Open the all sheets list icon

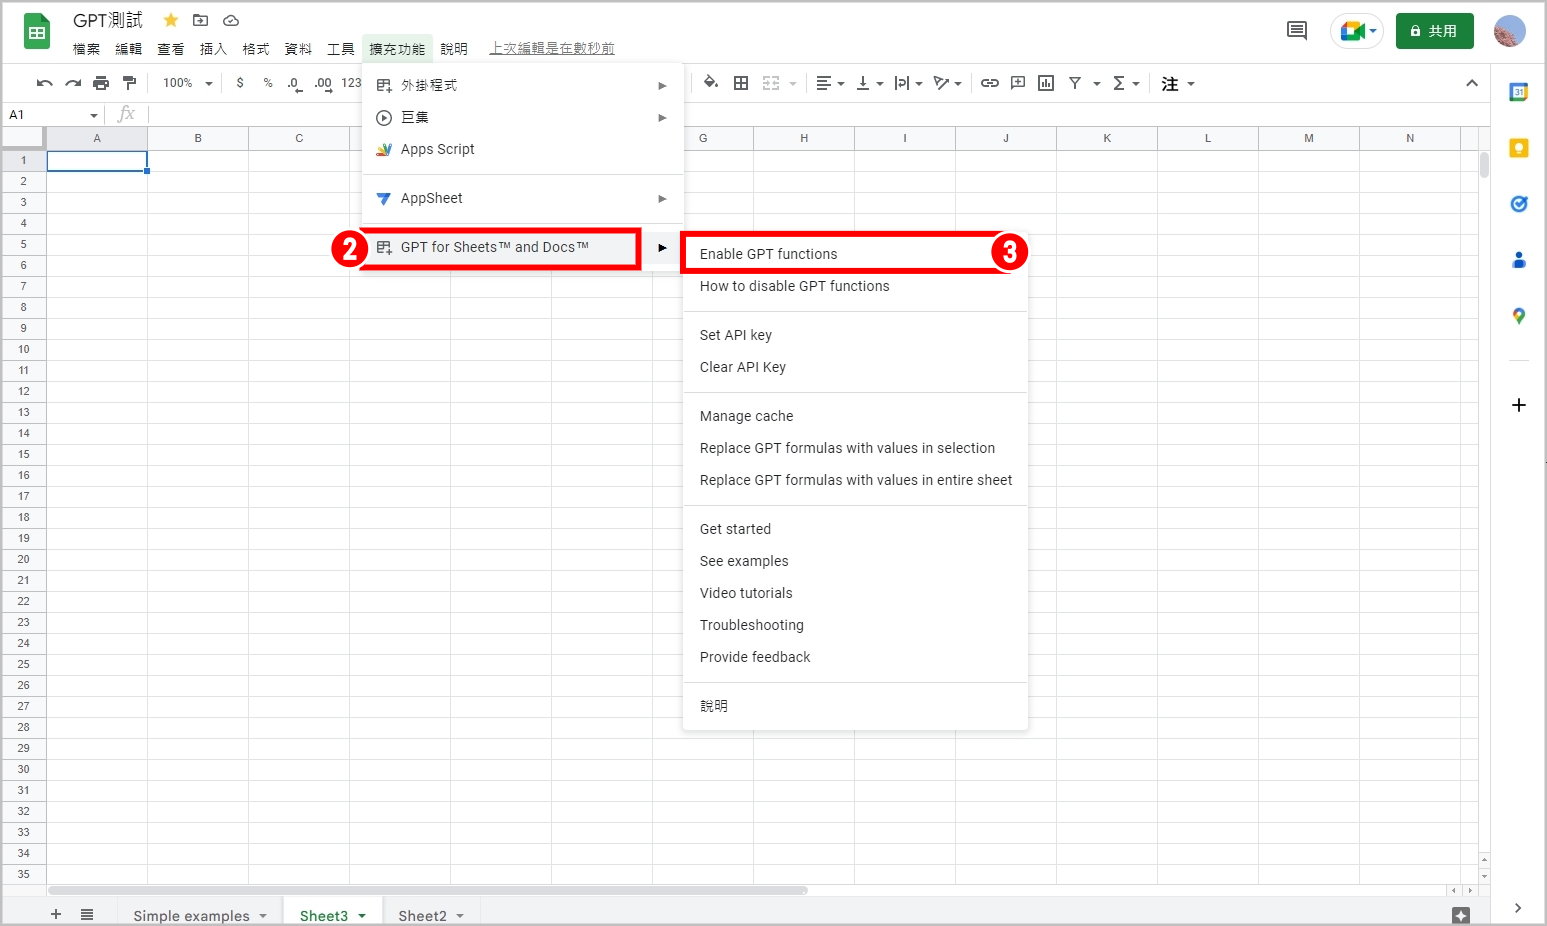tap(87, 914)
